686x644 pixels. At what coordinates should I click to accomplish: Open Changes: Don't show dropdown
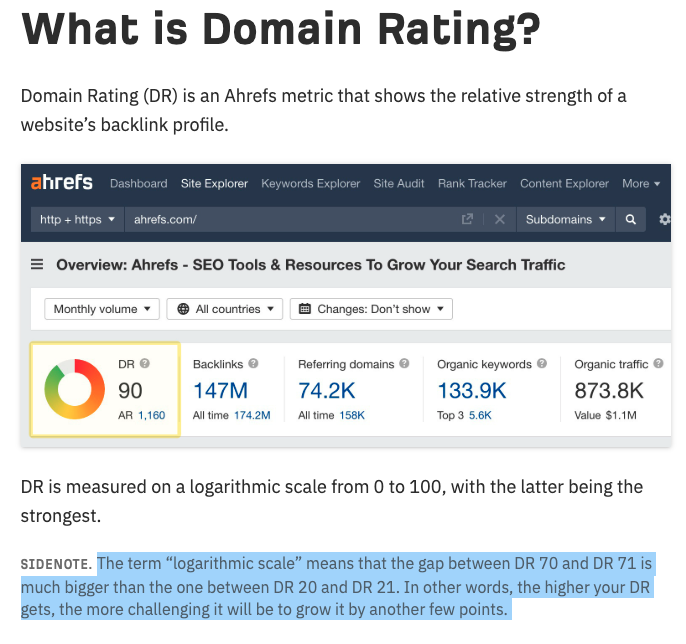371,309
